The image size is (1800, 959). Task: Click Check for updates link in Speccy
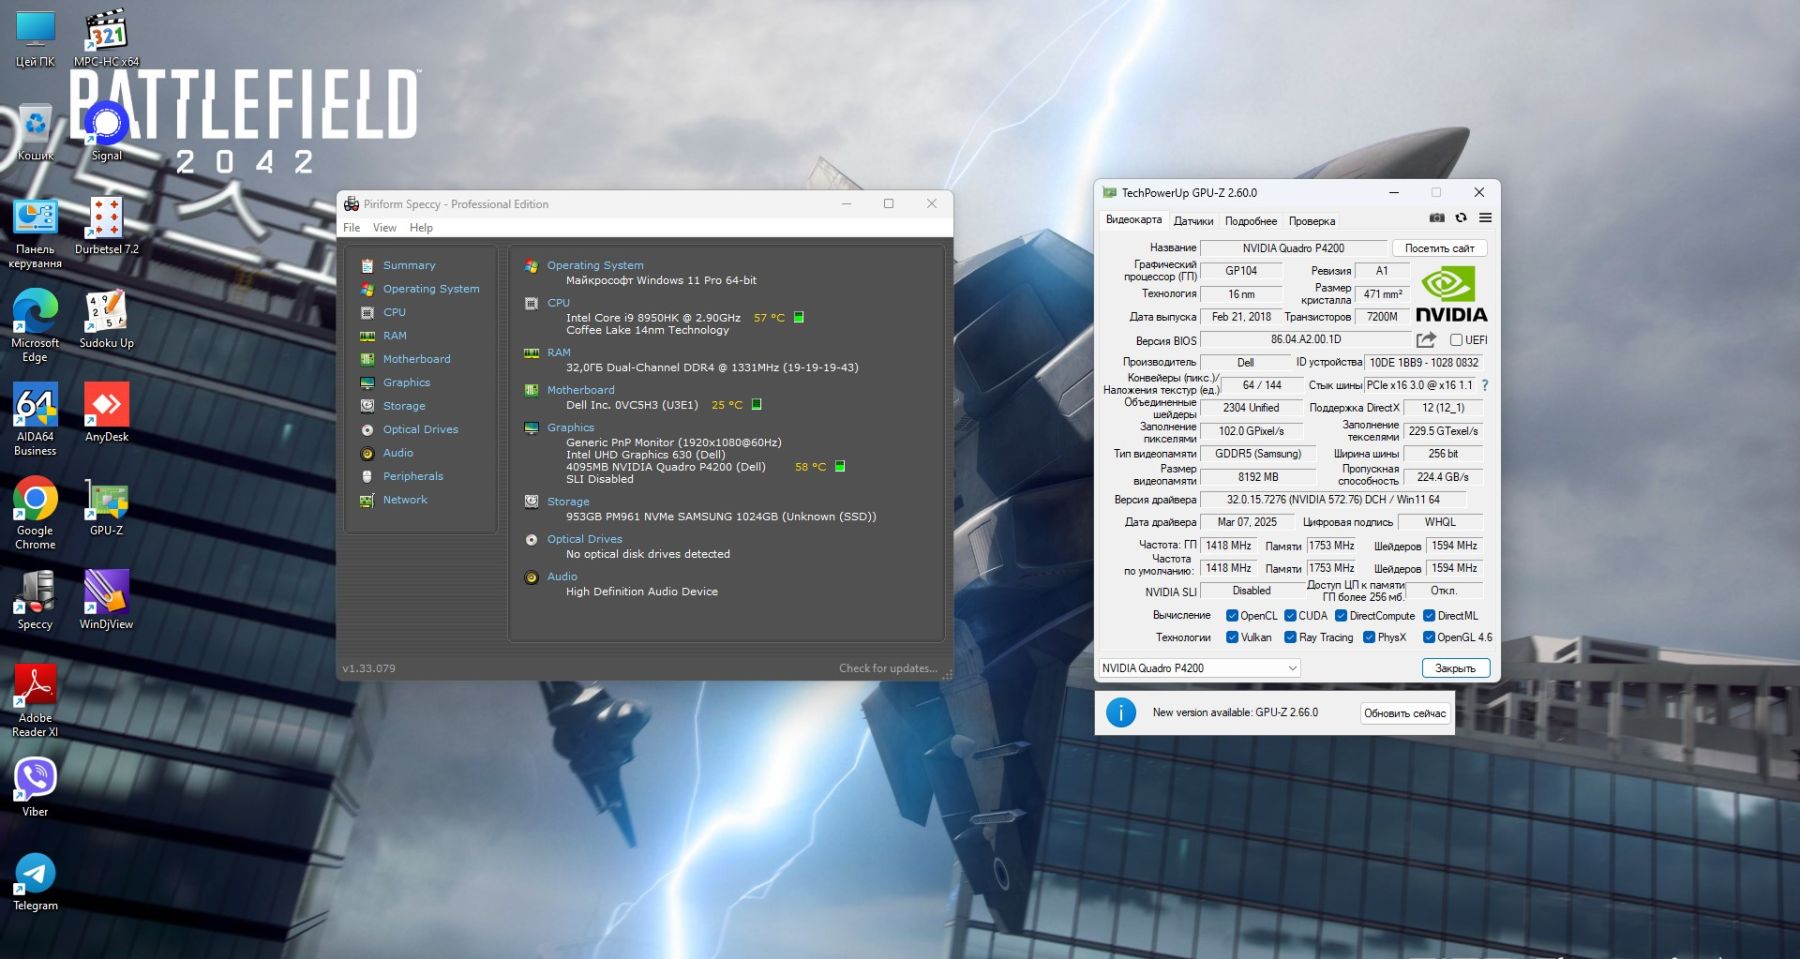point(888,668)
